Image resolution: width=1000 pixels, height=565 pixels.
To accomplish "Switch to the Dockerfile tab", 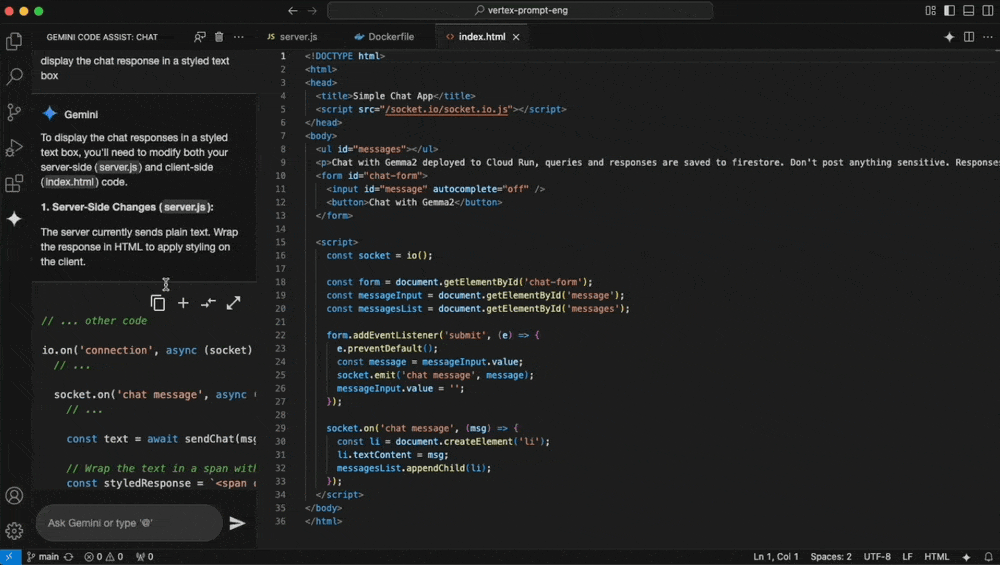I will (x=384, y=37).
